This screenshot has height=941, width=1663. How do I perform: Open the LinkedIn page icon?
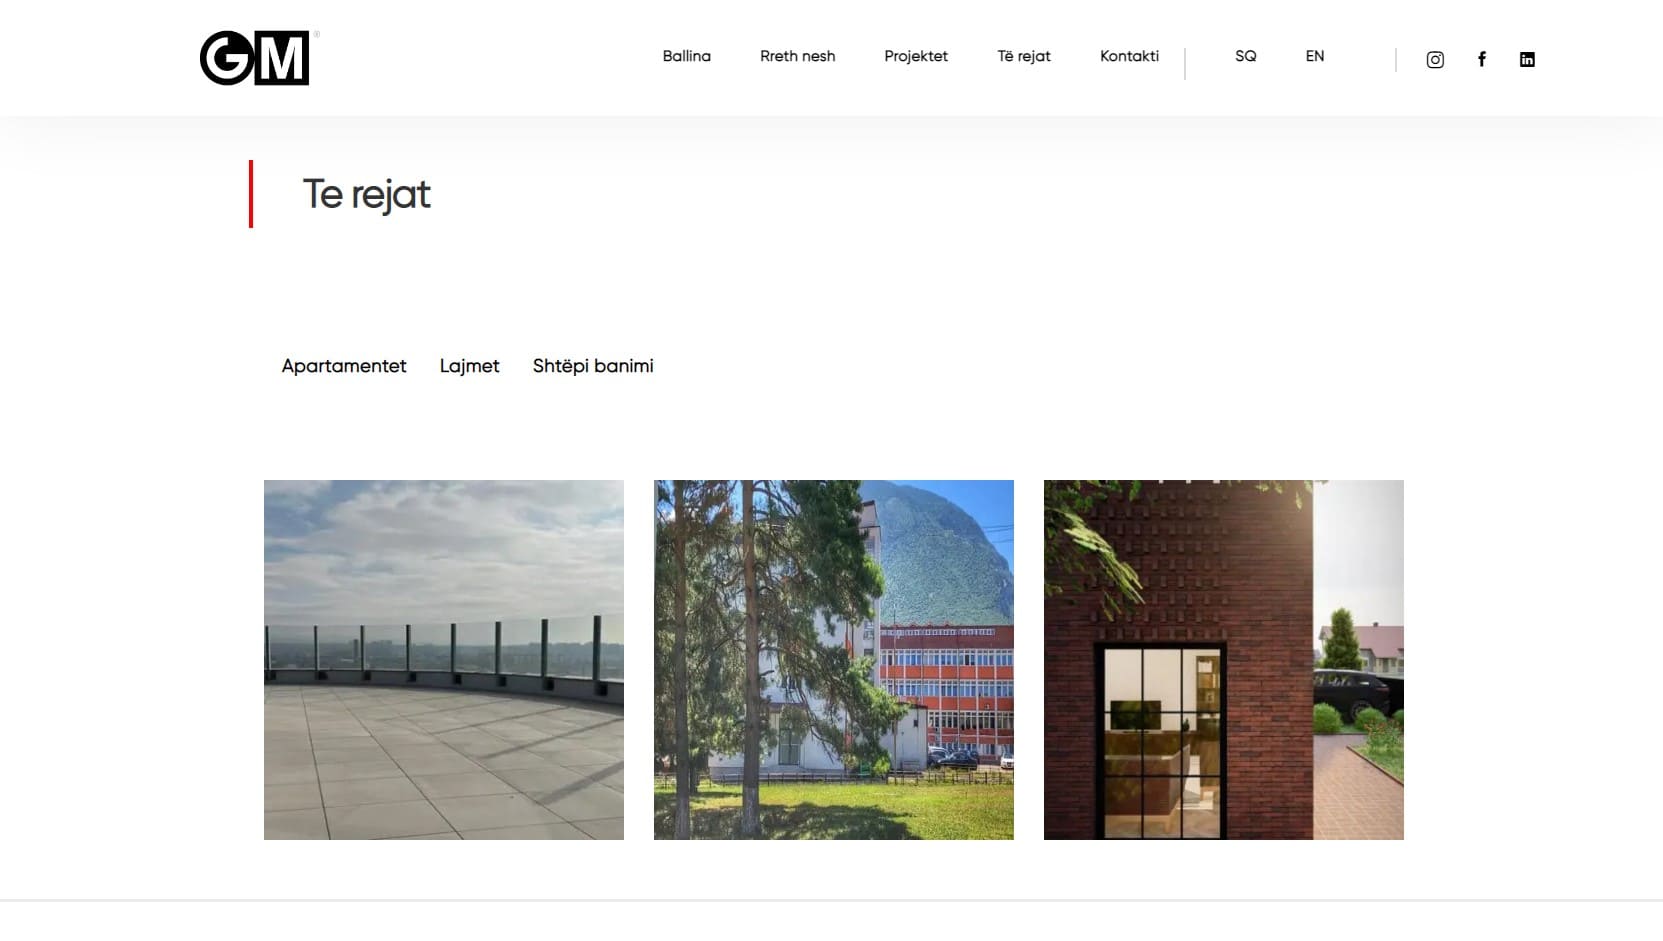(x=1527, y=60)
